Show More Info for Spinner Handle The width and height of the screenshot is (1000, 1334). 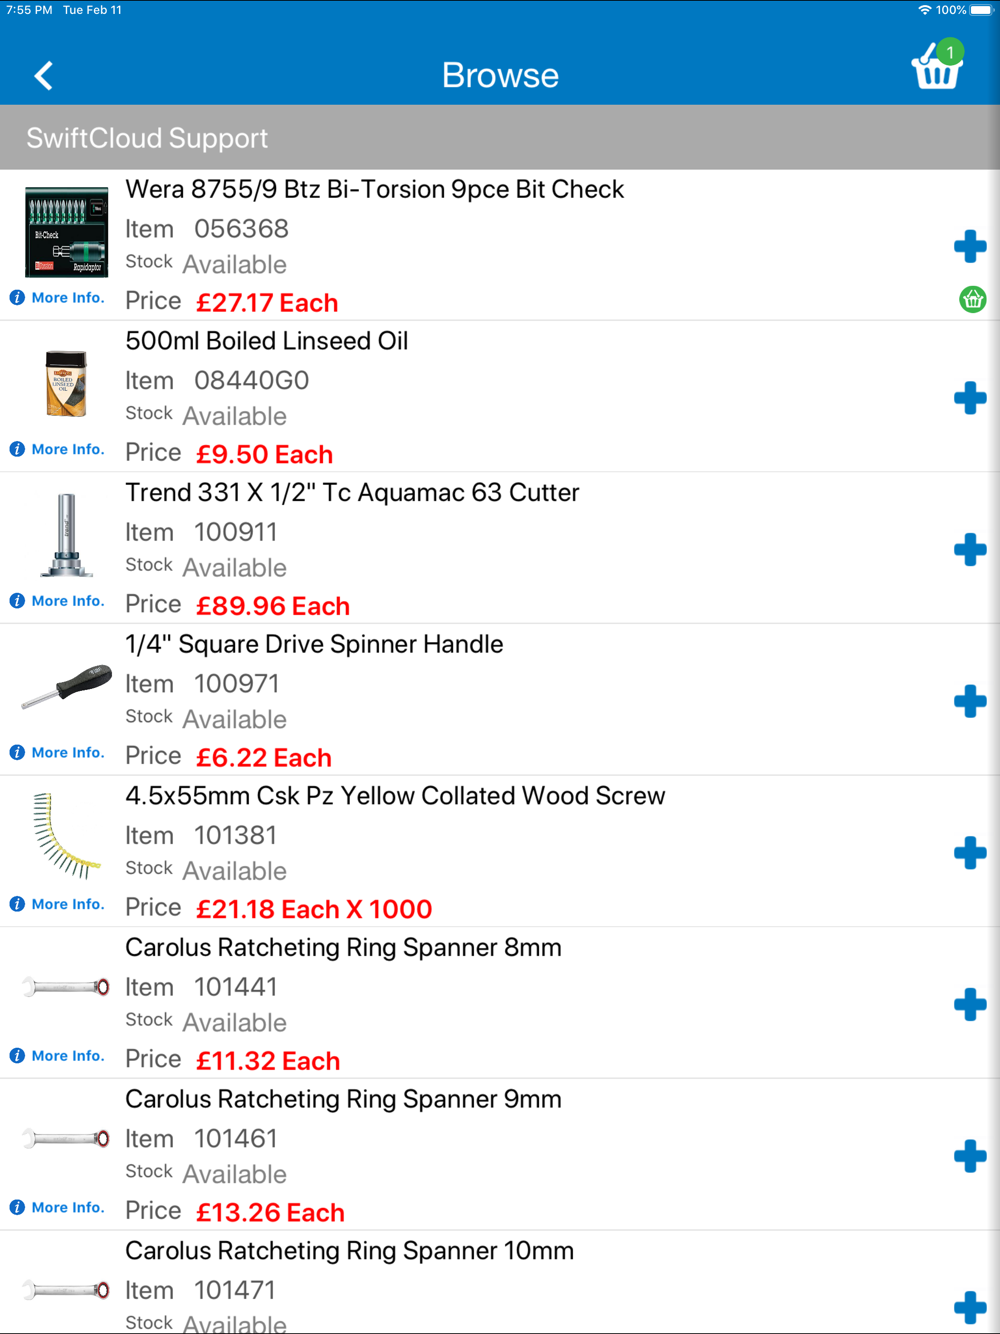(x=57, y=753)
